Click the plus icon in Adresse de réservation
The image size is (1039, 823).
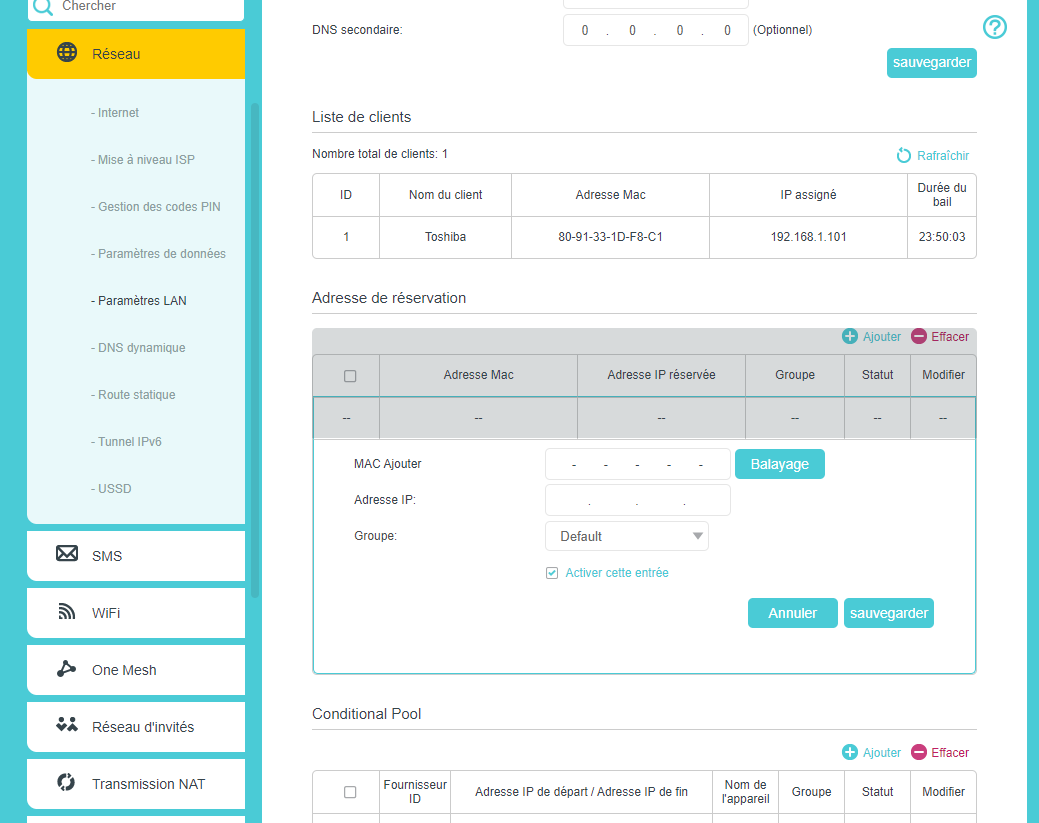(x=850, y=337)
